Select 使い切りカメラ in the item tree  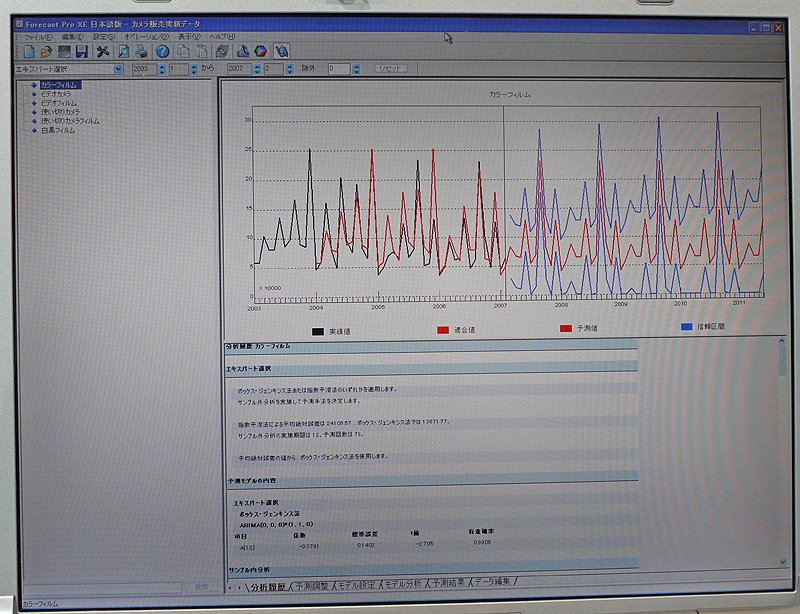coord(60,112)
